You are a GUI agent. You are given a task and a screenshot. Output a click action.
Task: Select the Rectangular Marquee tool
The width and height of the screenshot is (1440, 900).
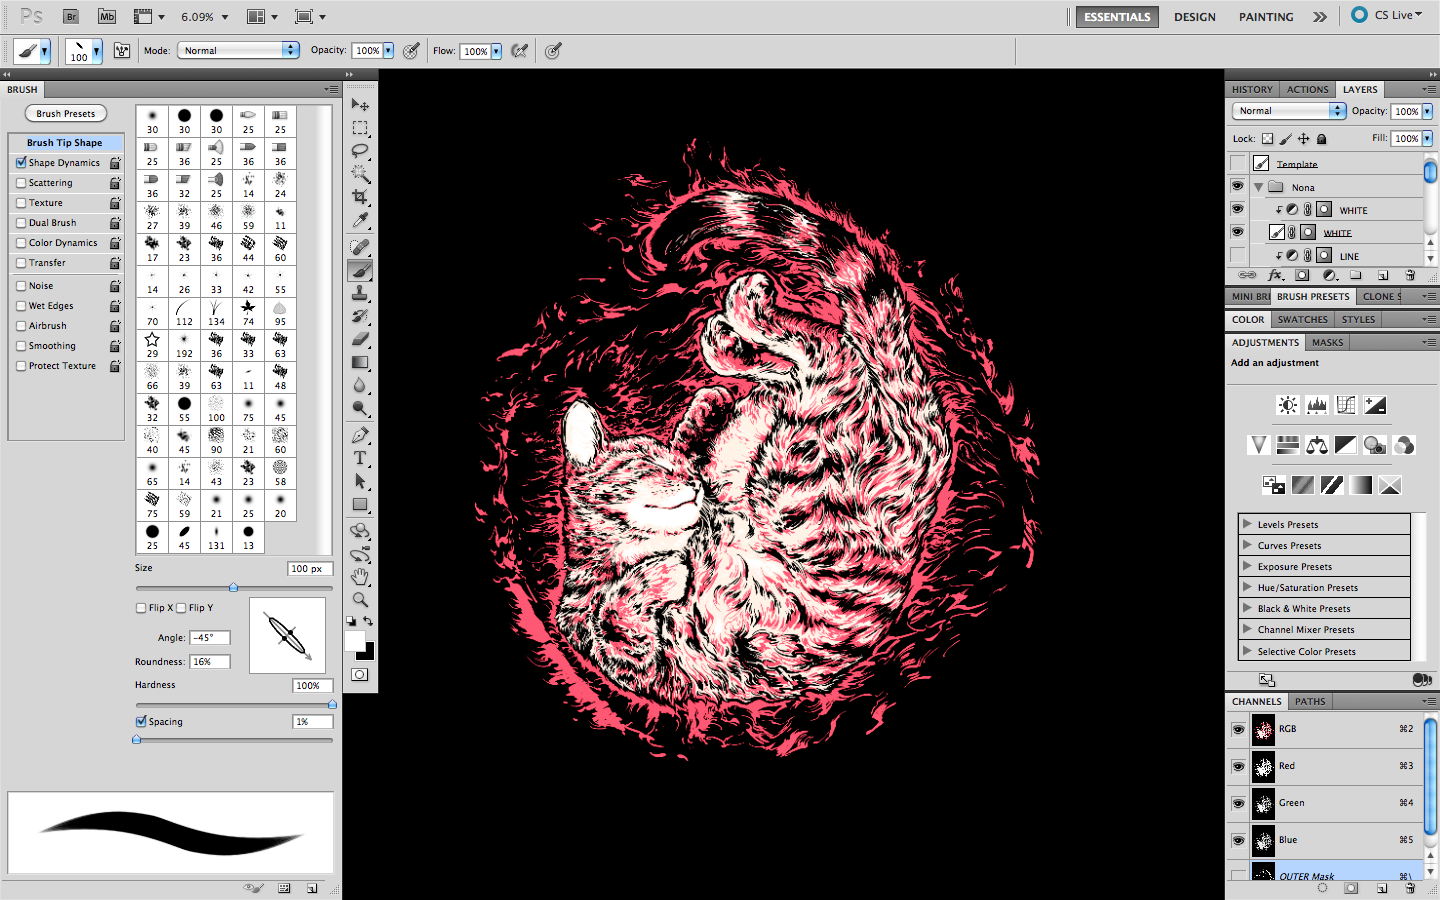click(x=360, y=128)
